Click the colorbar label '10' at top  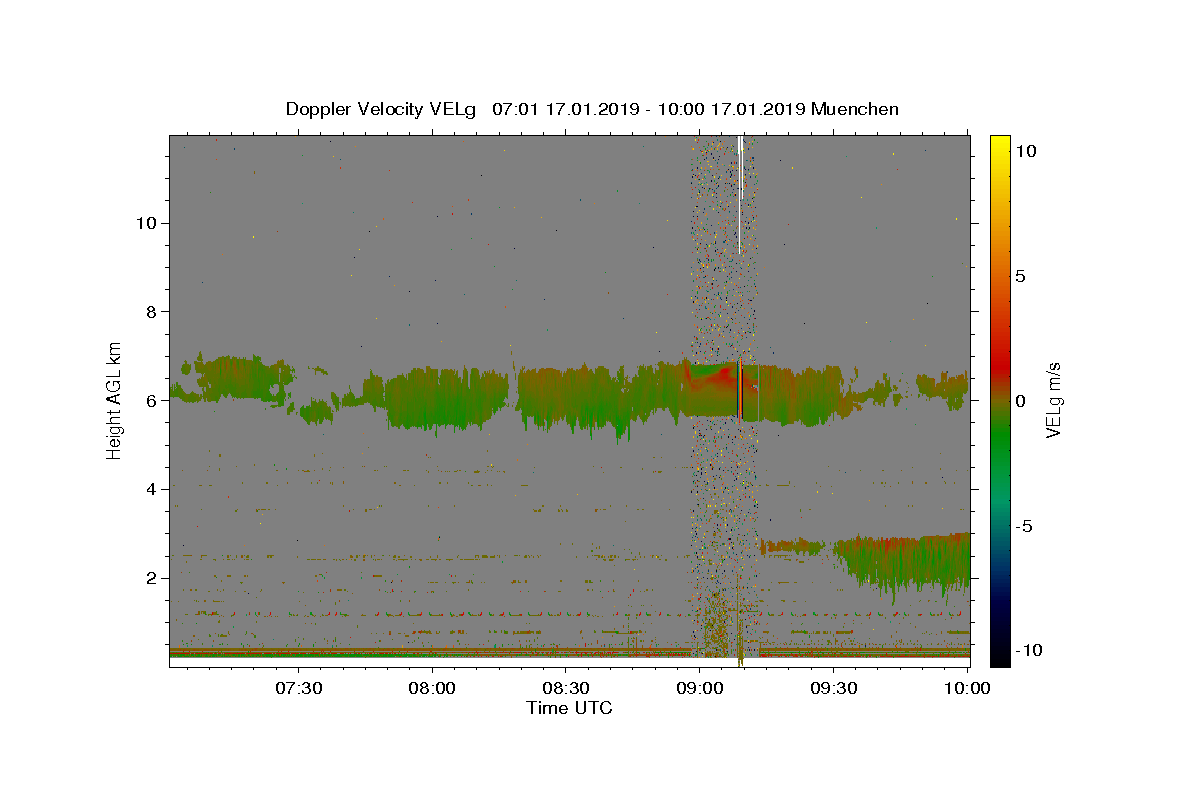[x=1026, y=151]
